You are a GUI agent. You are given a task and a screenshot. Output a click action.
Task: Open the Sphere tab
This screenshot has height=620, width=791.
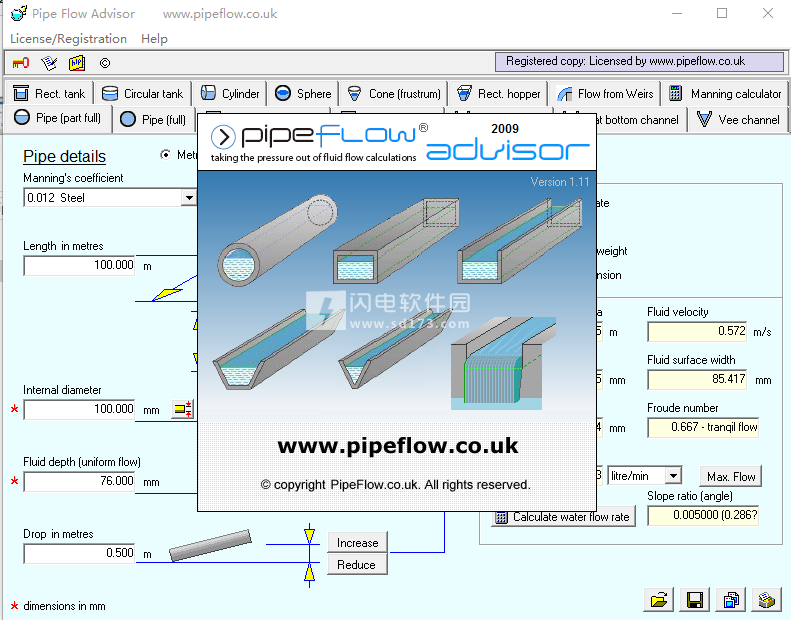pyautogui.click(x=303, y=93)
